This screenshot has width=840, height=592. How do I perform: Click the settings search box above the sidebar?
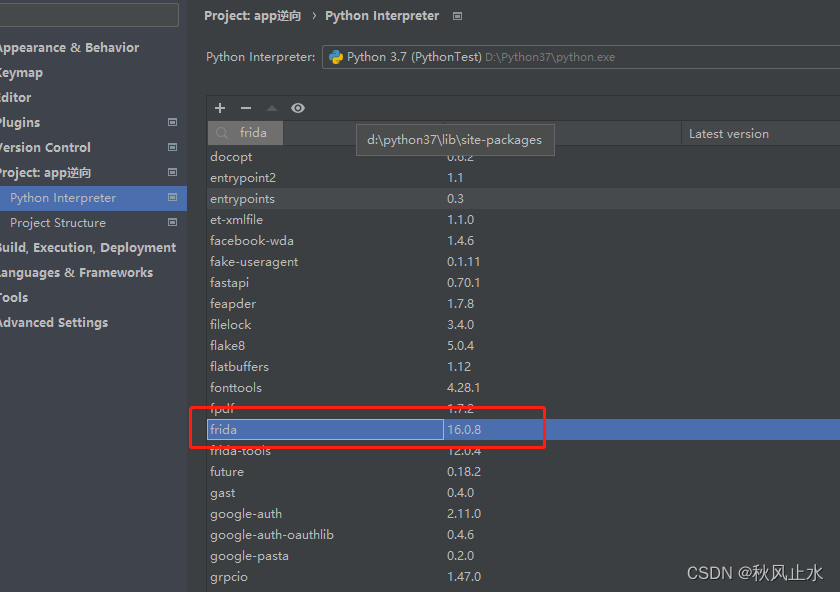point(89,15)
